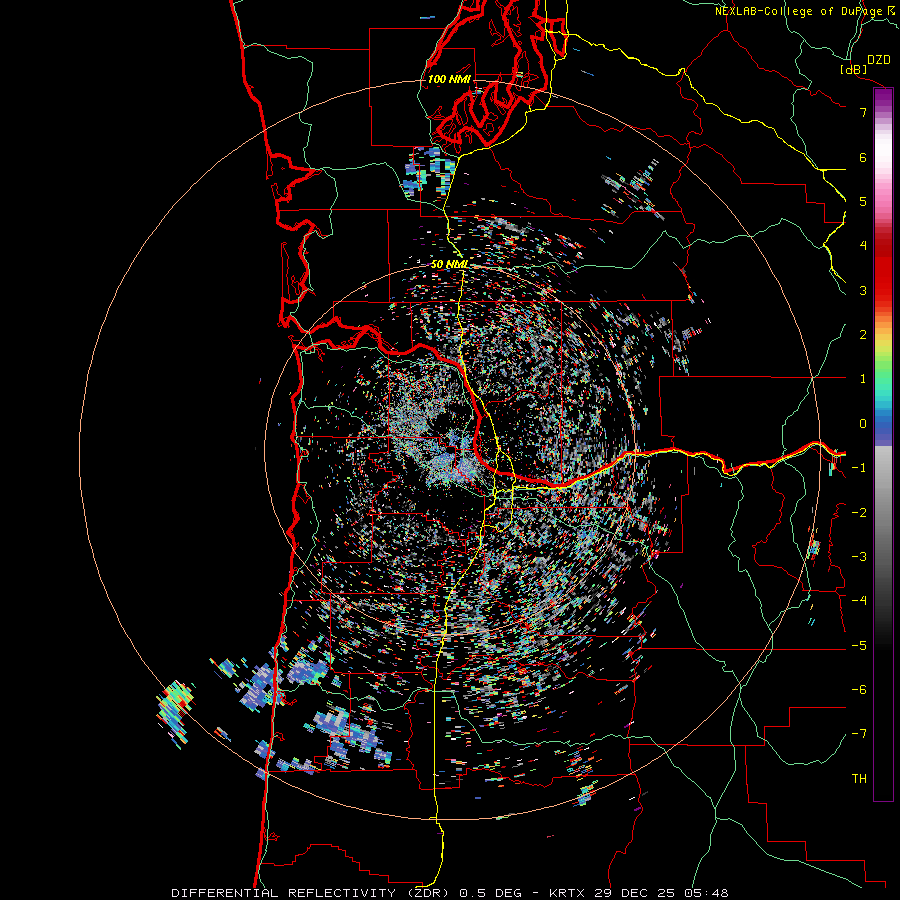Click the color scale at value 3

tap(883, 290)
